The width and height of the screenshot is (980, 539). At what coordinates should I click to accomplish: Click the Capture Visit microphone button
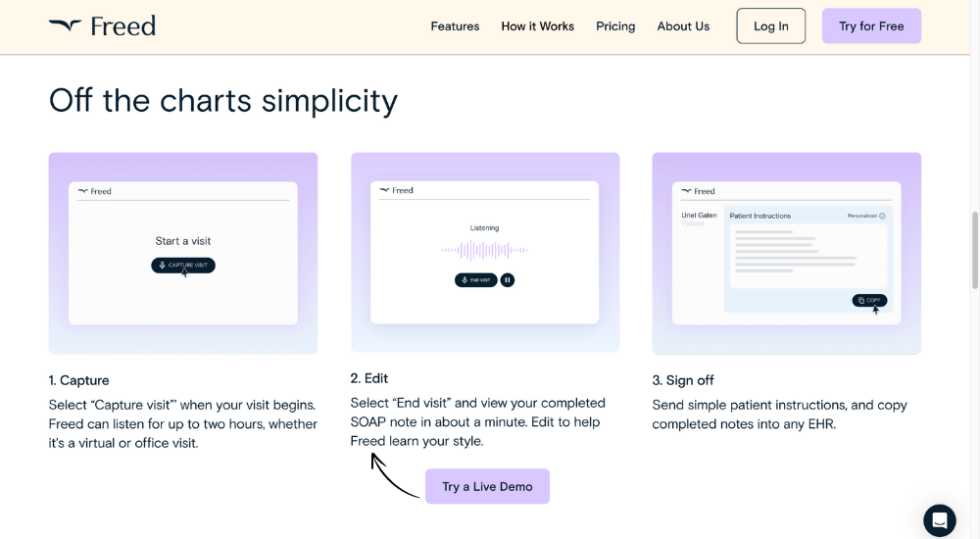[x=183, y=265]
